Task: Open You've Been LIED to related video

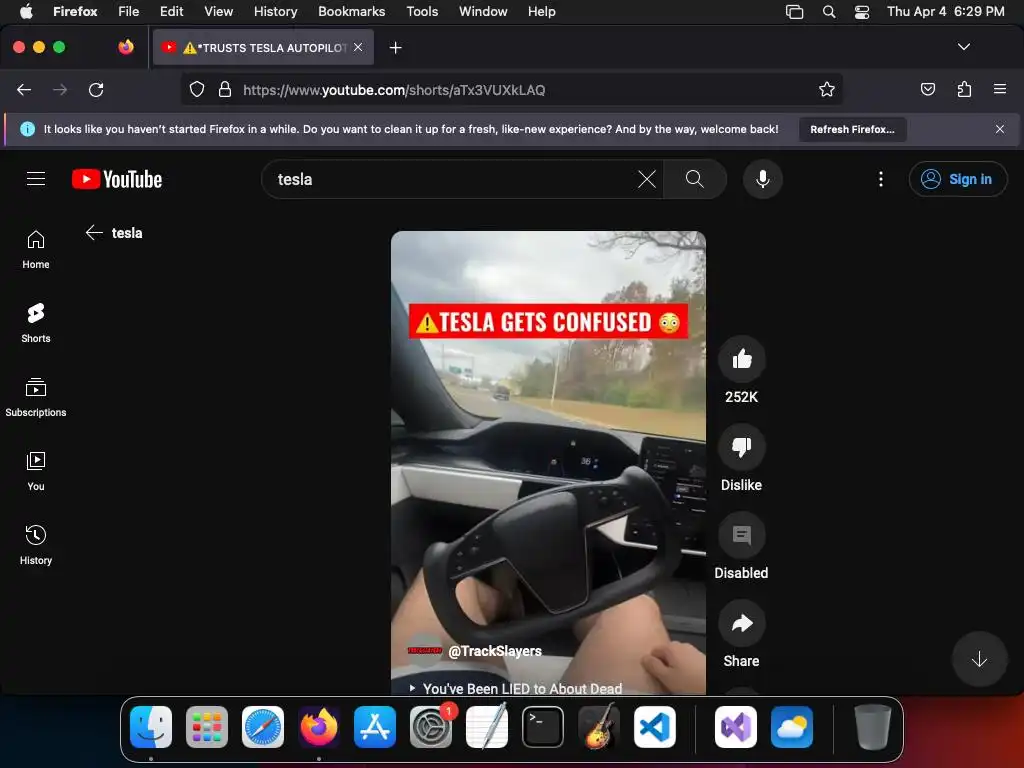Action: coord(516,688)
